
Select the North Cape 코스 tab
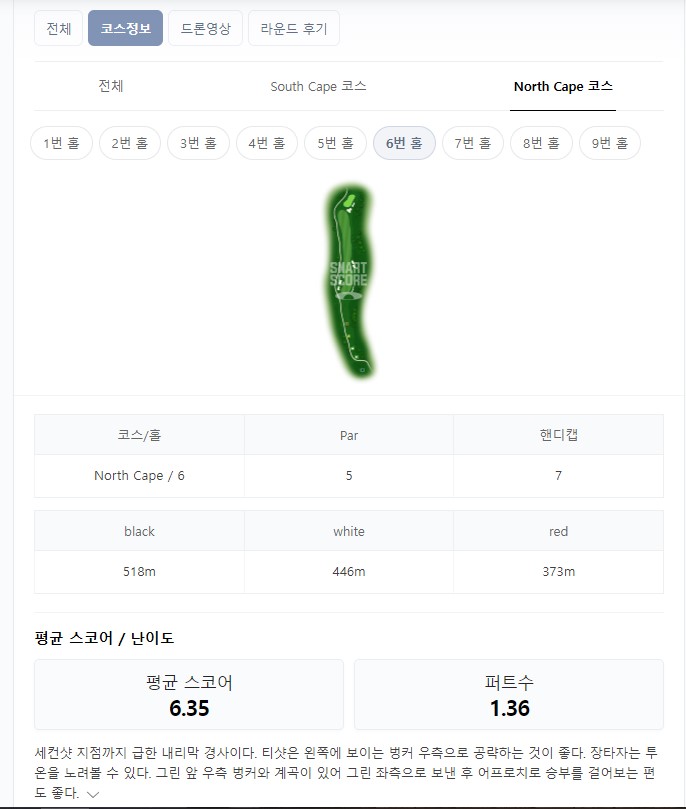(x=563, y=86)
